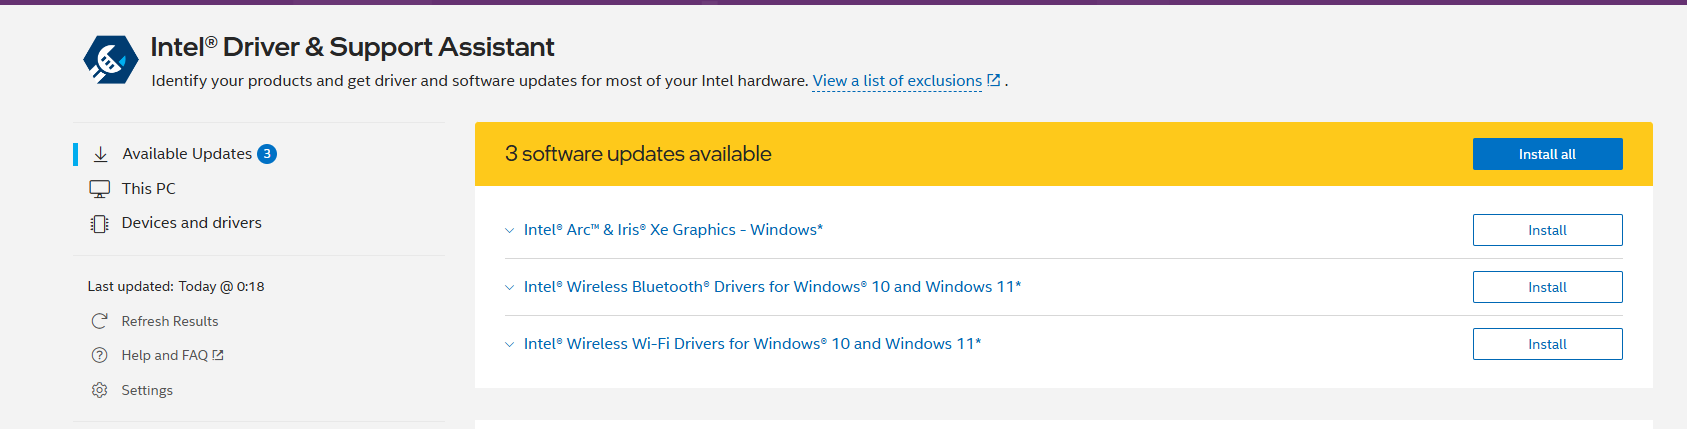
Task: Open the Devices and drivers section
Action: (192, 223)
